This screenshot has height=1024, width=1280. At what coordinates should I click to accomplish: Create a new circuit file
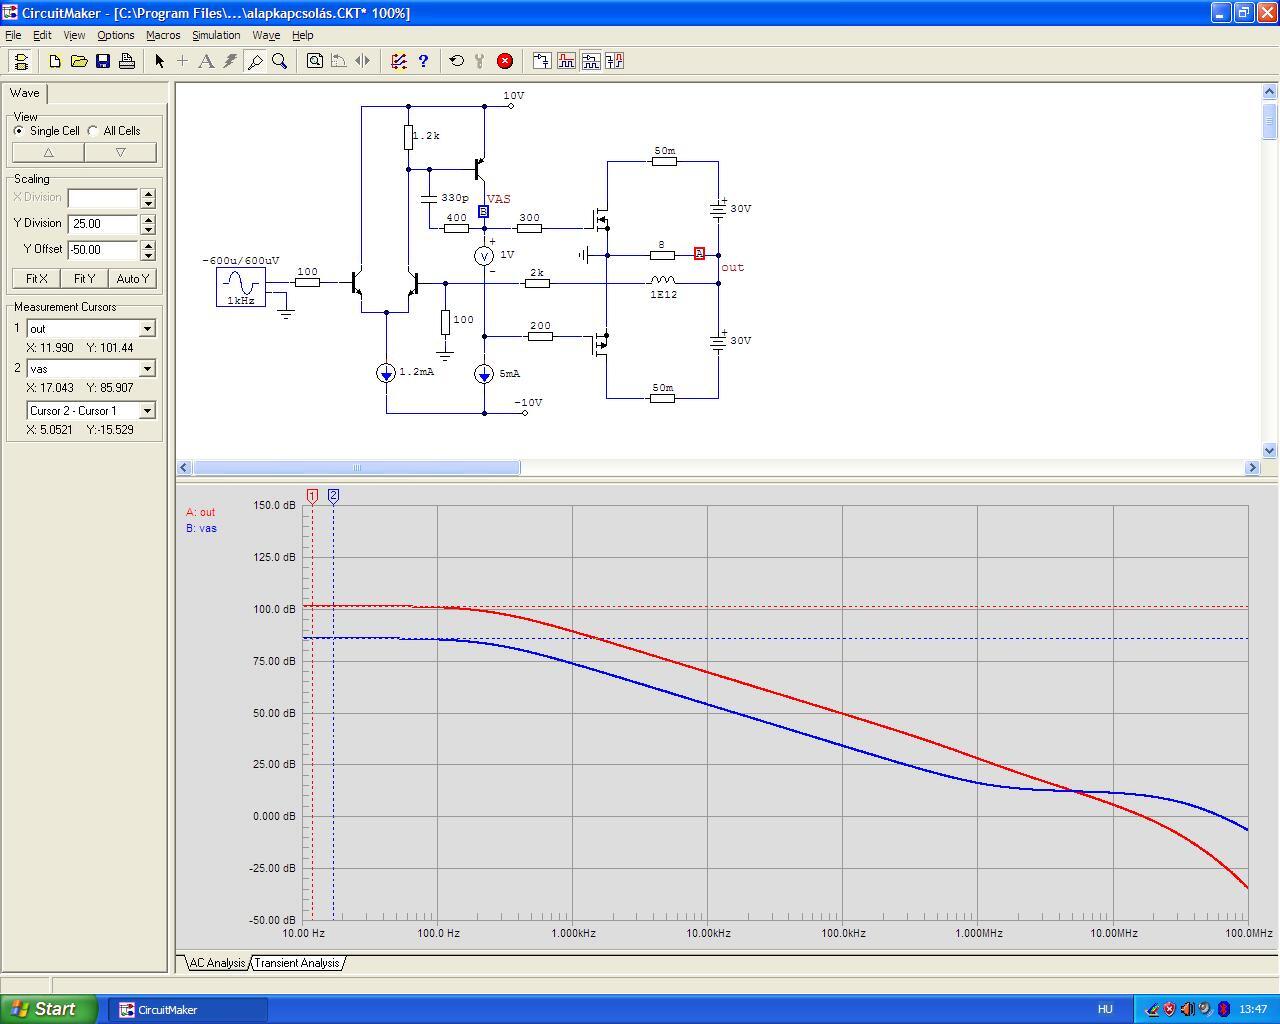pos(55,61)
